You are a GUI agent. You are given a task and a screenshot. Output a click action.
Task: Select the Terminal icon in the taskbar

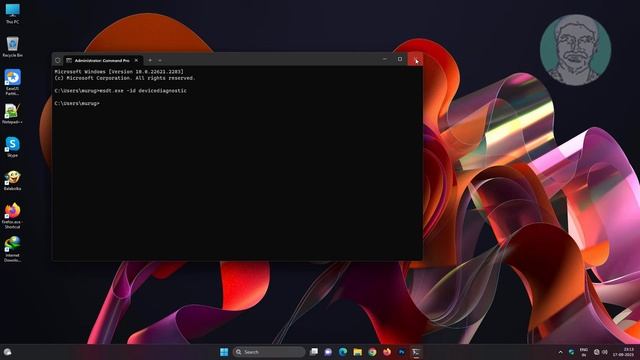[416, 352]
